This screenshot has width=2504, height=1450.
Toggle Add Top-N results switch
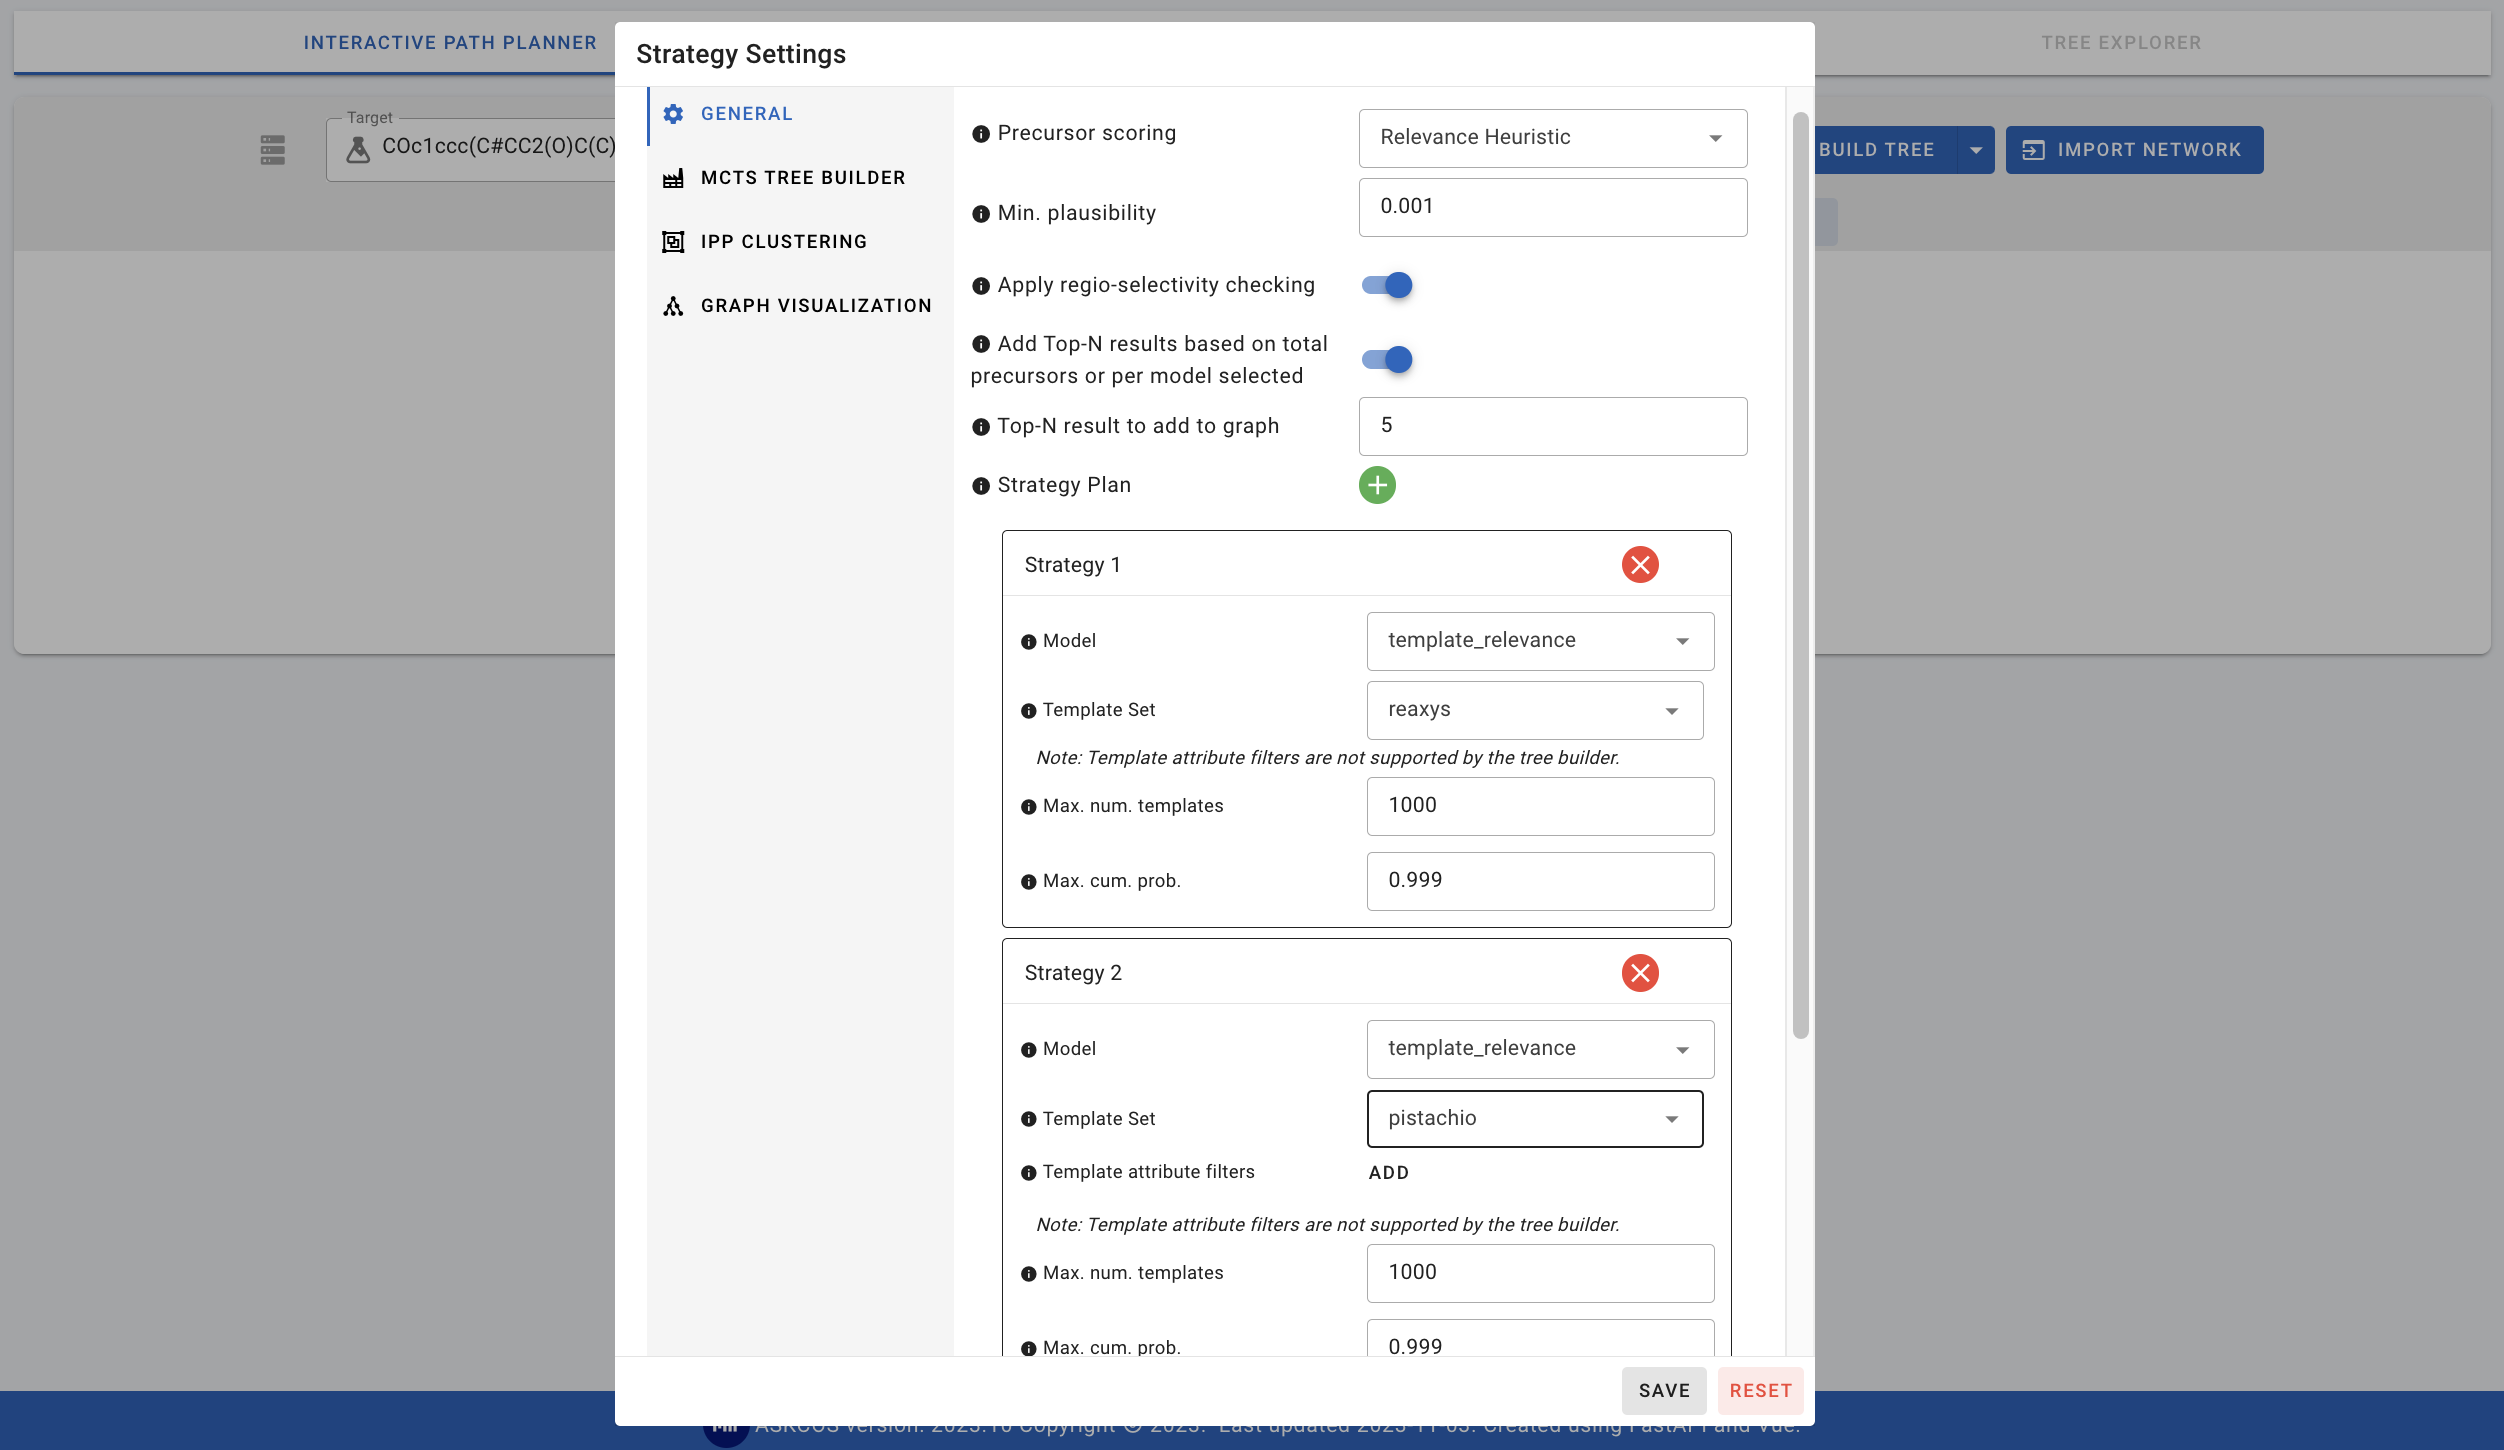[x=1387, y=360]
